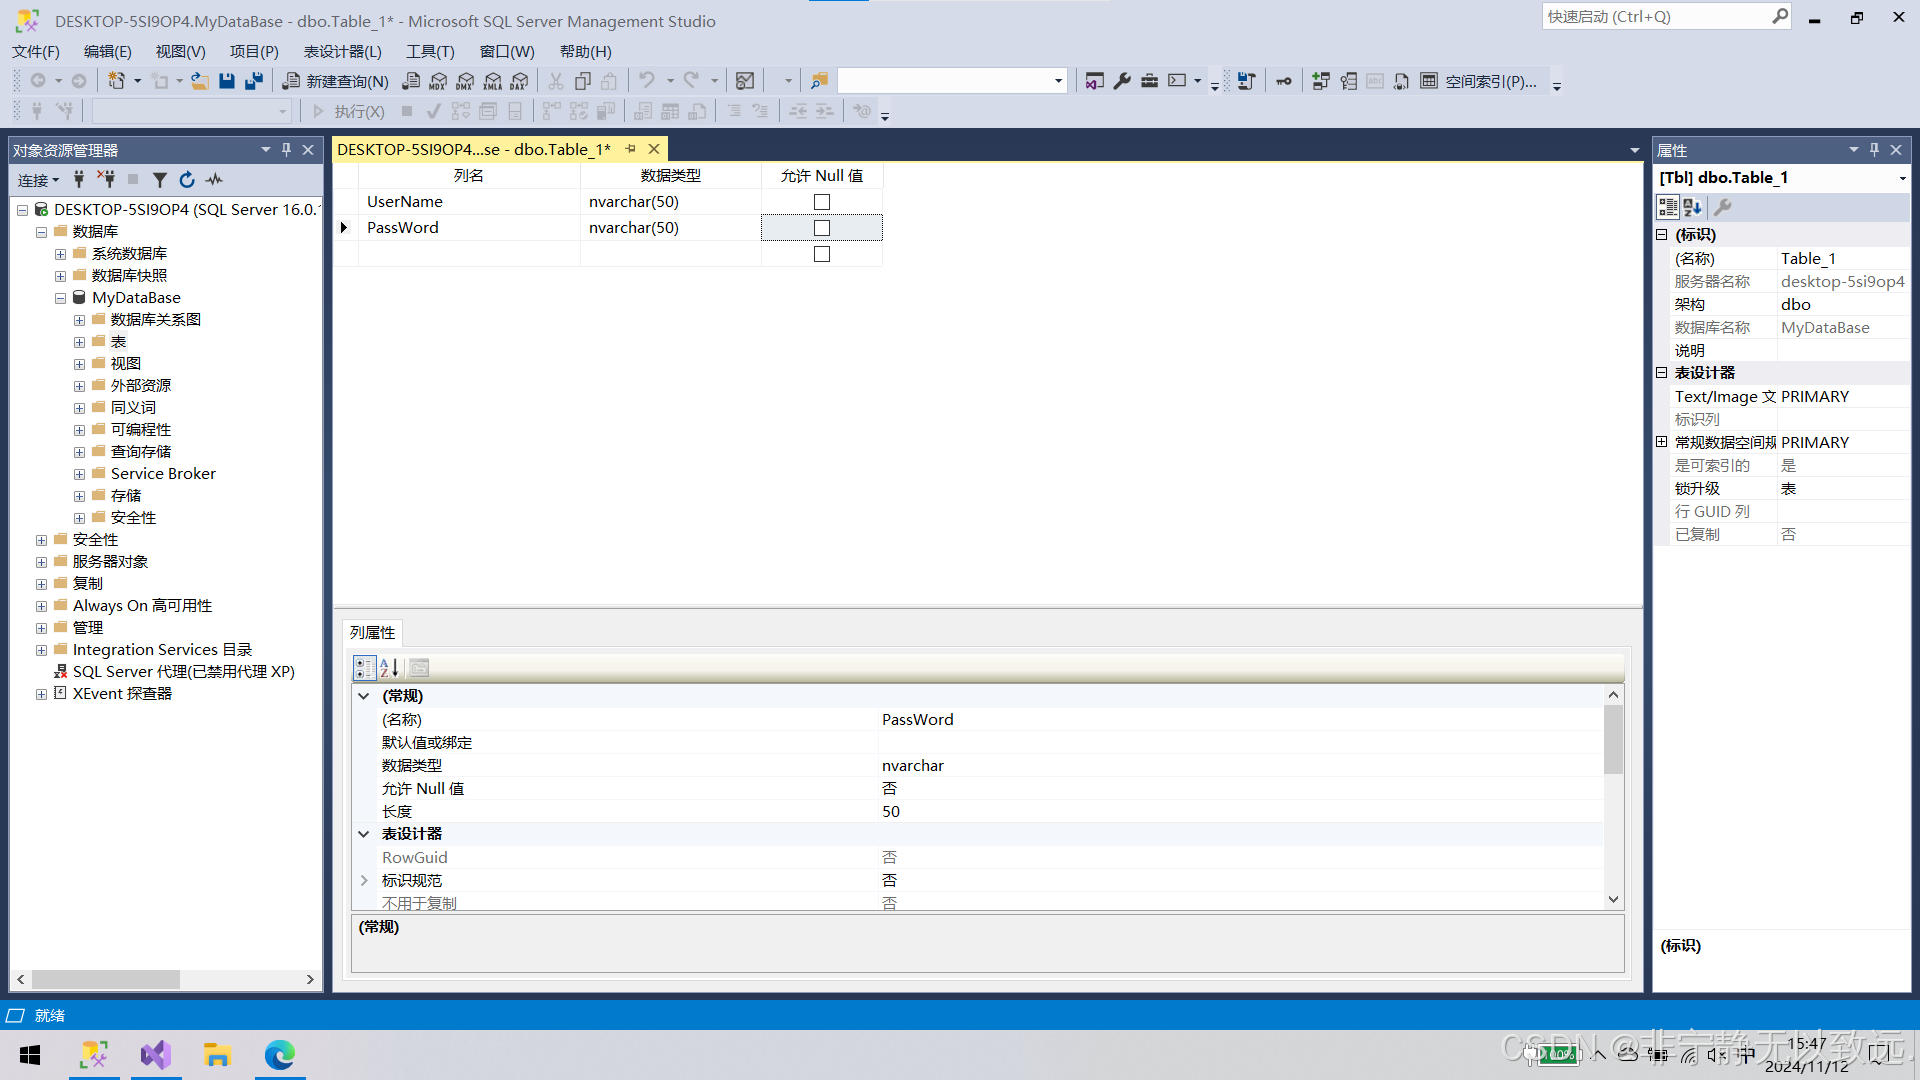Image resolution: width=1920 pixels, height=1080 pixels.
Task: Check Allow Null in the empty row
Action: [821, 253]
